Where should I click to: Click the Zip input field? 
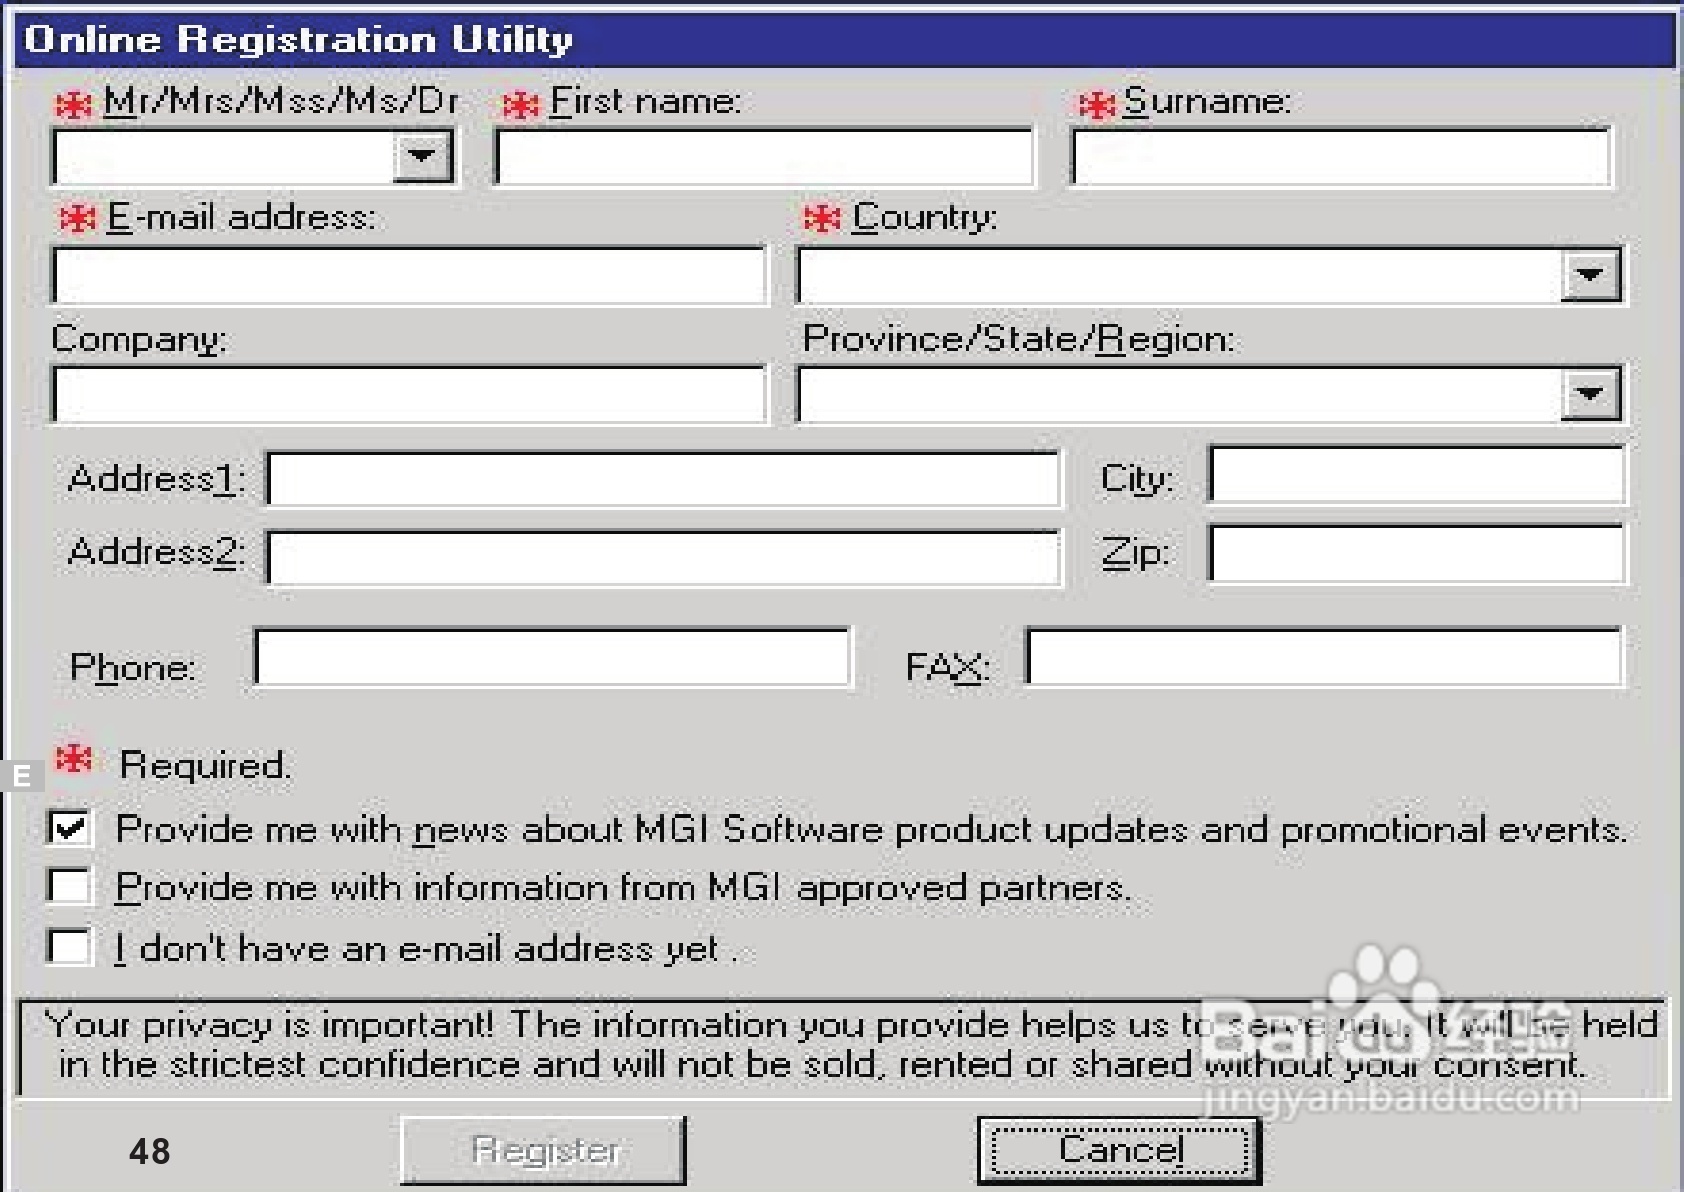coord(1416,553)
